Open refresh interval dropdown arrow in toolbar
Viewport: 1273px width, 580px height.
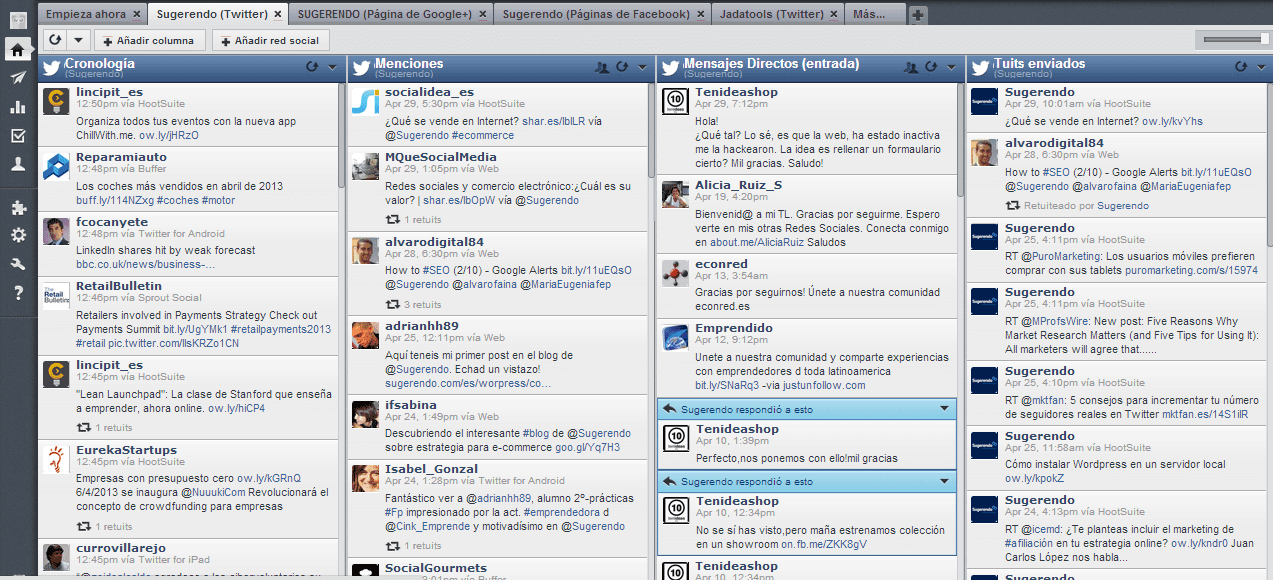coord(77,40)
